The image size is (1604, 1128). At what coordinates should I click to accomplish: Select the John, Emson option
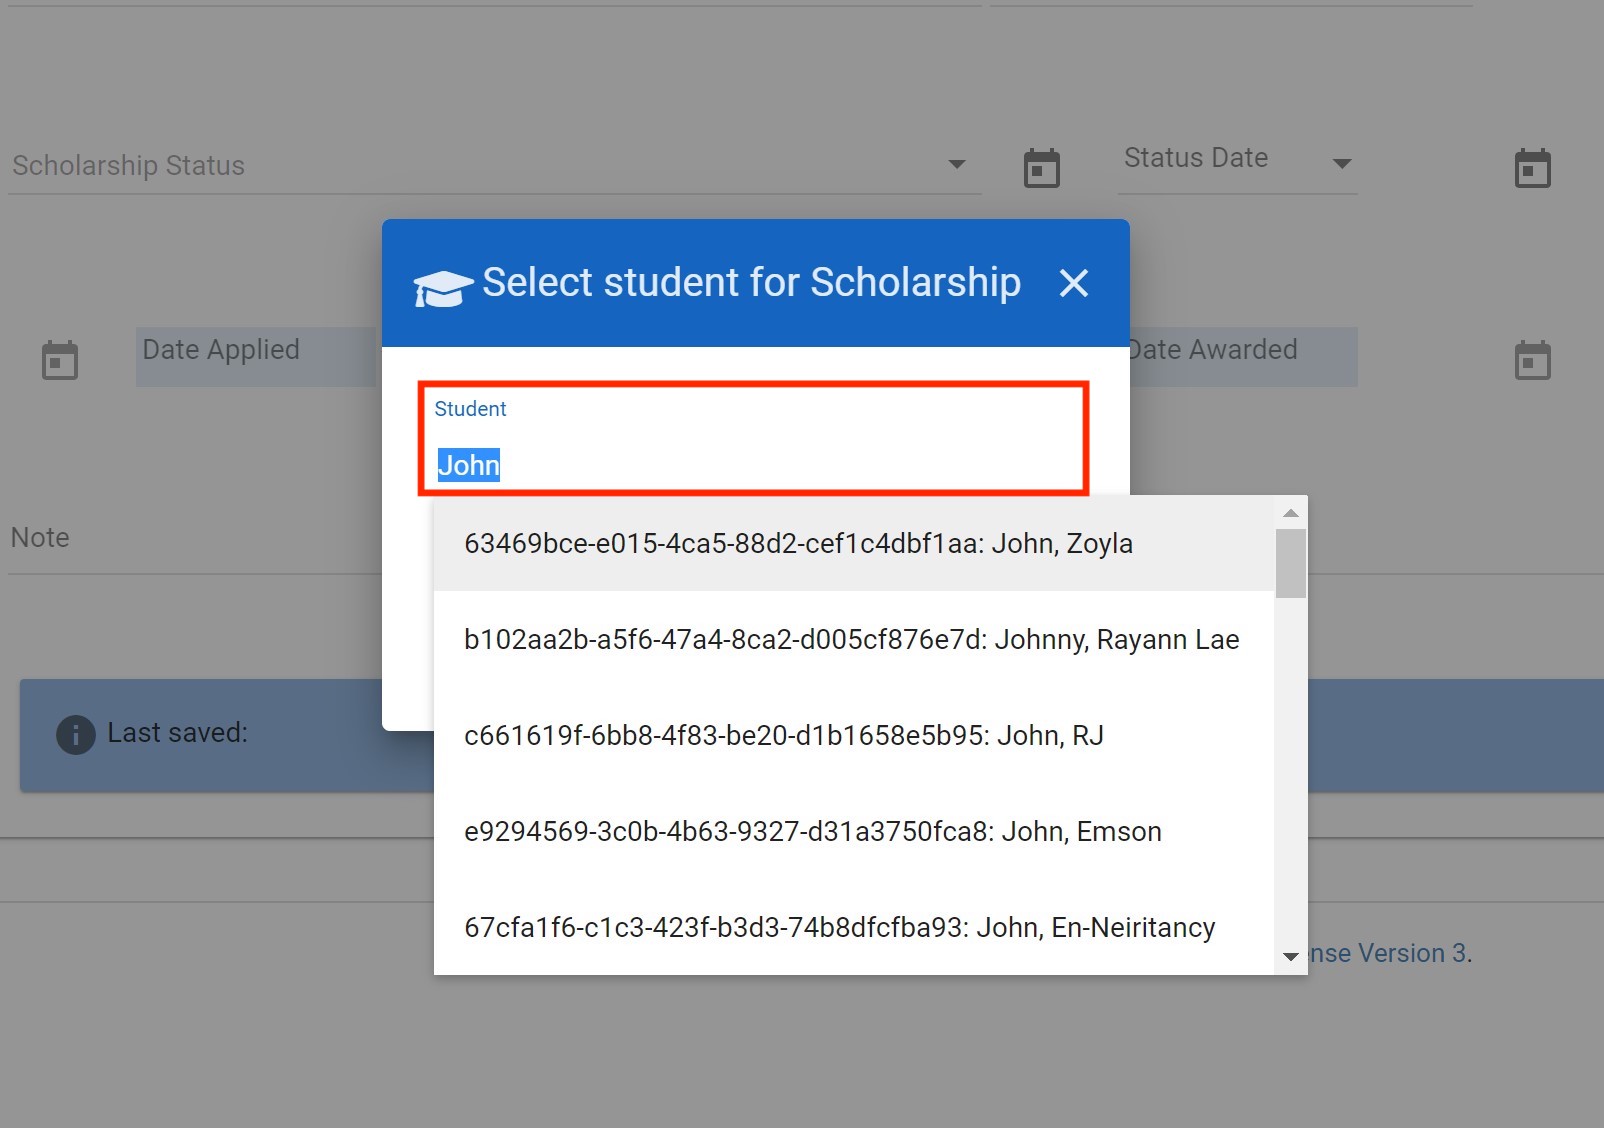812,832
